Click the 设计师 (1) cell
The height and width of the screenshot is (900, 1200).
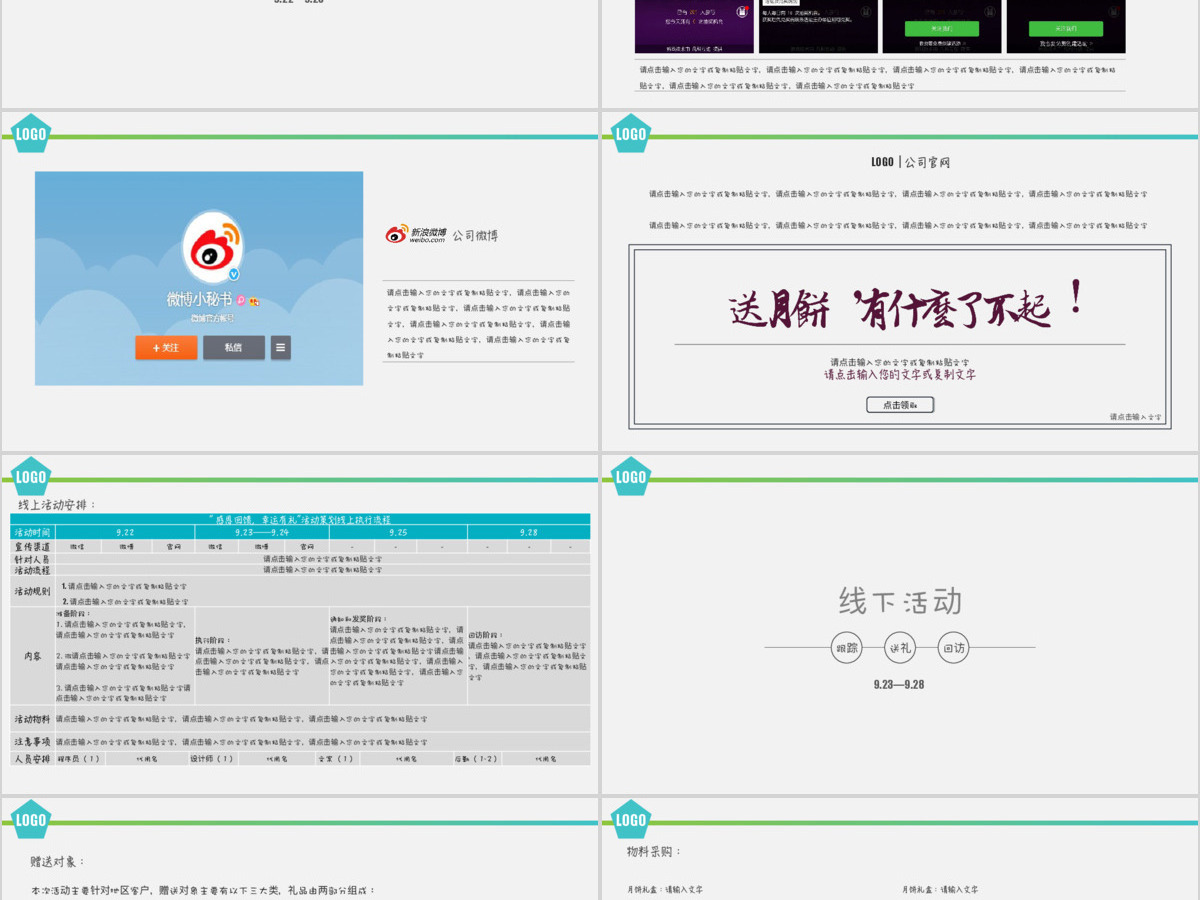[213, 759]
